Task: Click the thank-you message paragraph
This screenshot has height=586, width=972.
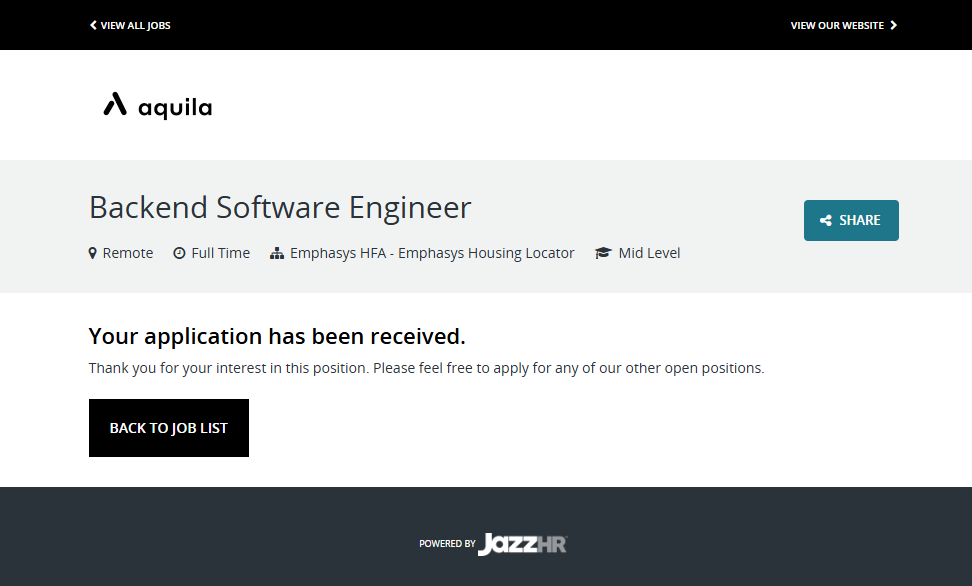Action: (426, 368)
